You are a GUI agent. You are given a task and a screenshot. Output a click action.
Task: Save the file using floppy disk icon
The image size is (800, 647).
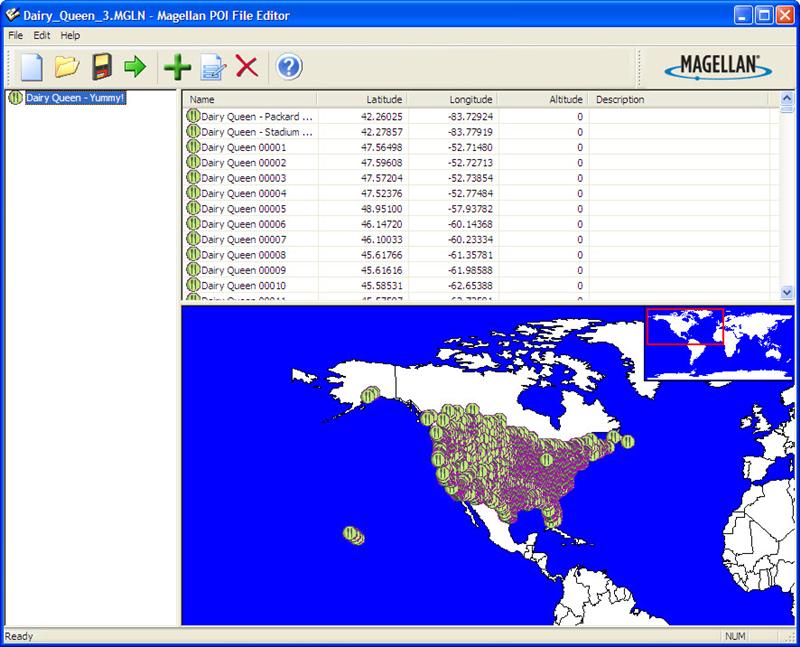tap(100, 67)
